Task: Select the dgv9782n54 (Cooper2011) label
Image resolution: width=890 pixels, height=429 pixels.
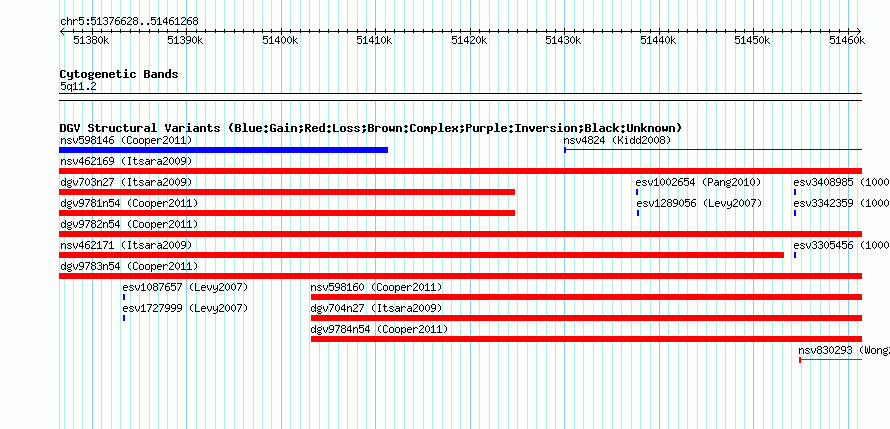Action: 129,224
